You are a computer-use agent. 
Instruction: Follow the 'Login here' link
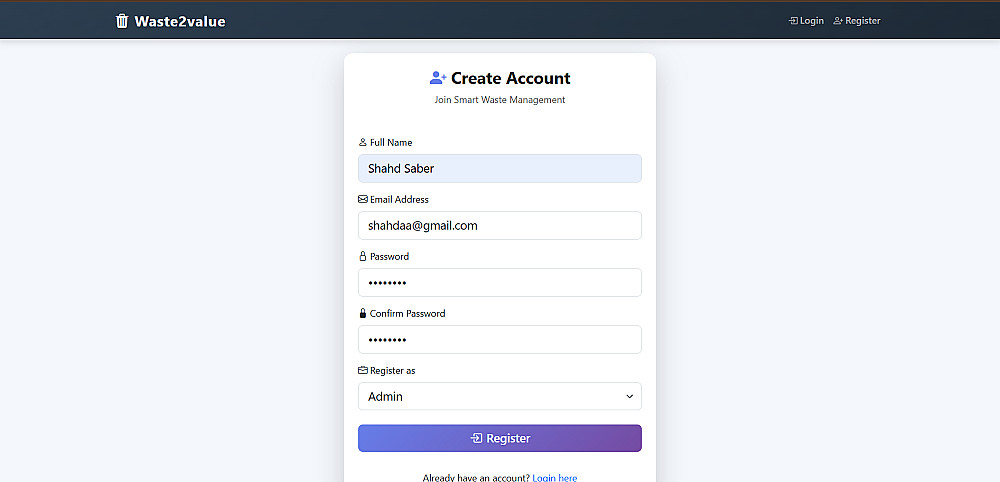554,478
